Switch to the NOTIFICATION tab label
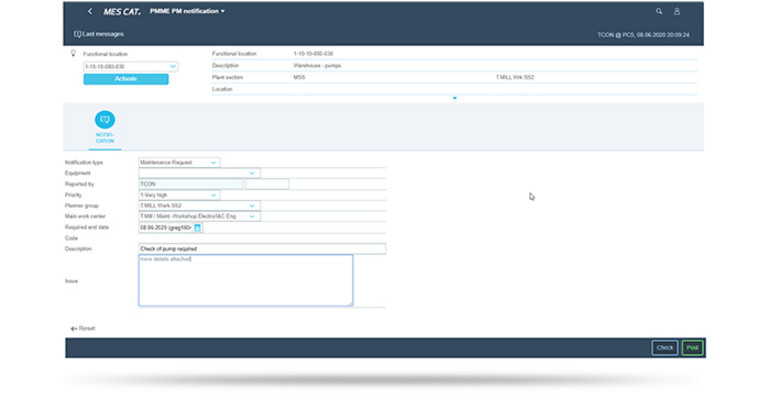The width and height of the screenshot is (770, 400). click(x=105, y=138)
